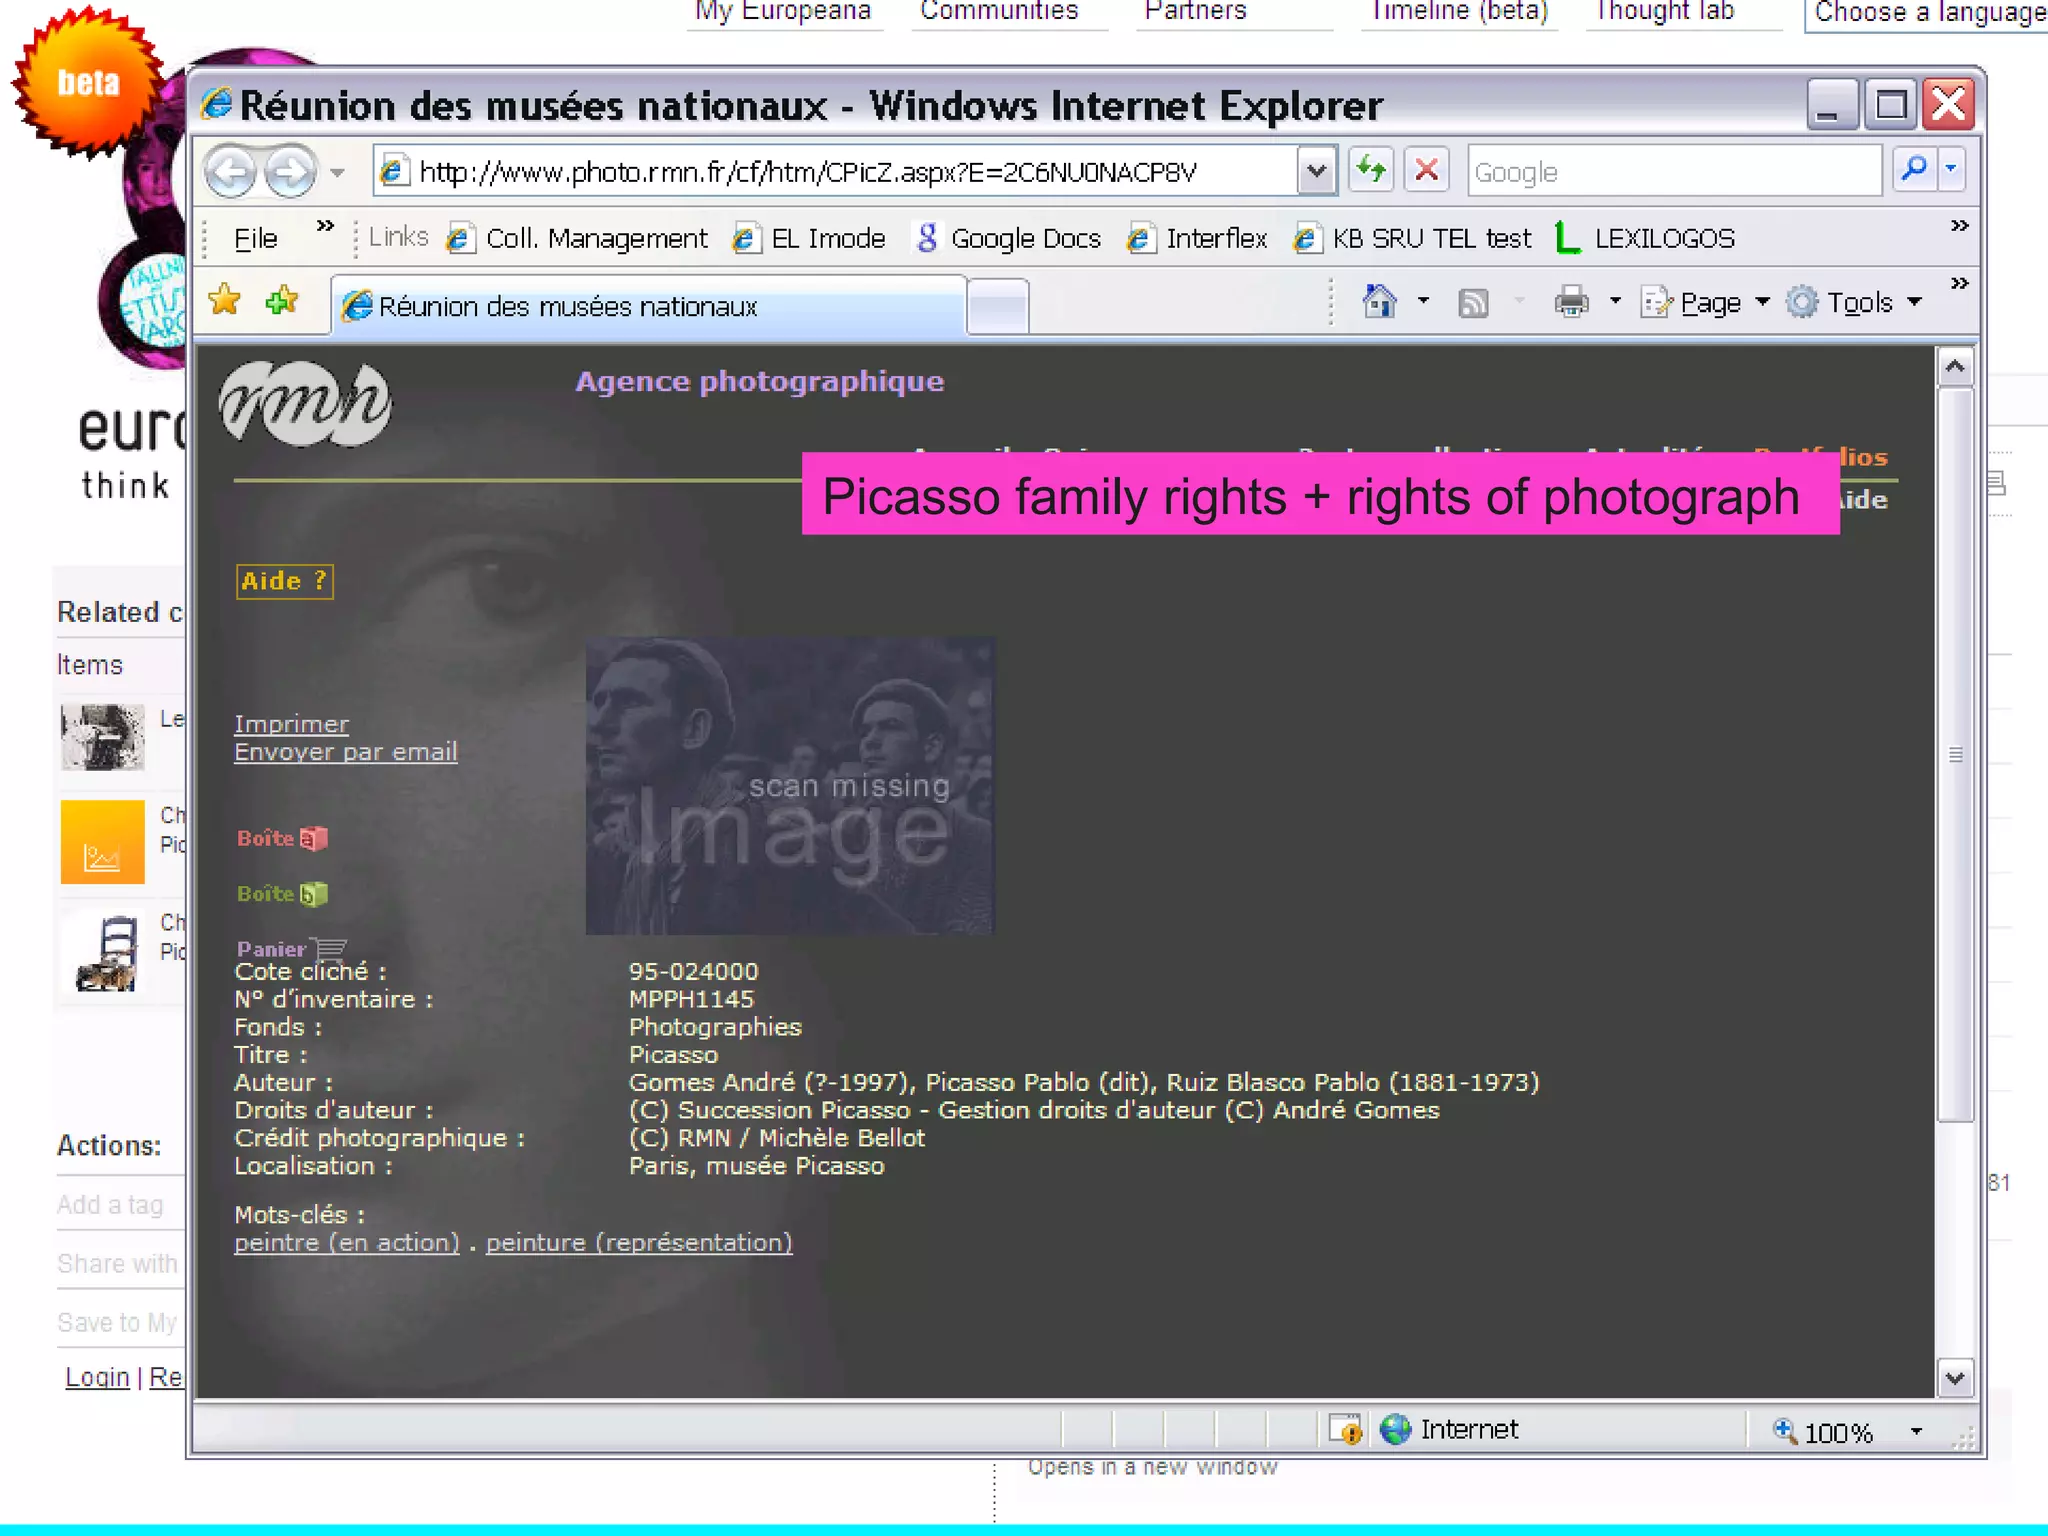This screenshot has height=1536, width=2048.
Task: Click the red Stop loading icon
Action: point(1427,170)
